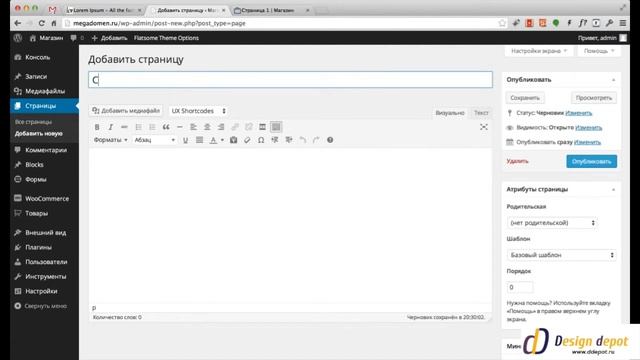This screenshot has height=360, width=640.
Task: Align text left
Action: click(193, 127)
